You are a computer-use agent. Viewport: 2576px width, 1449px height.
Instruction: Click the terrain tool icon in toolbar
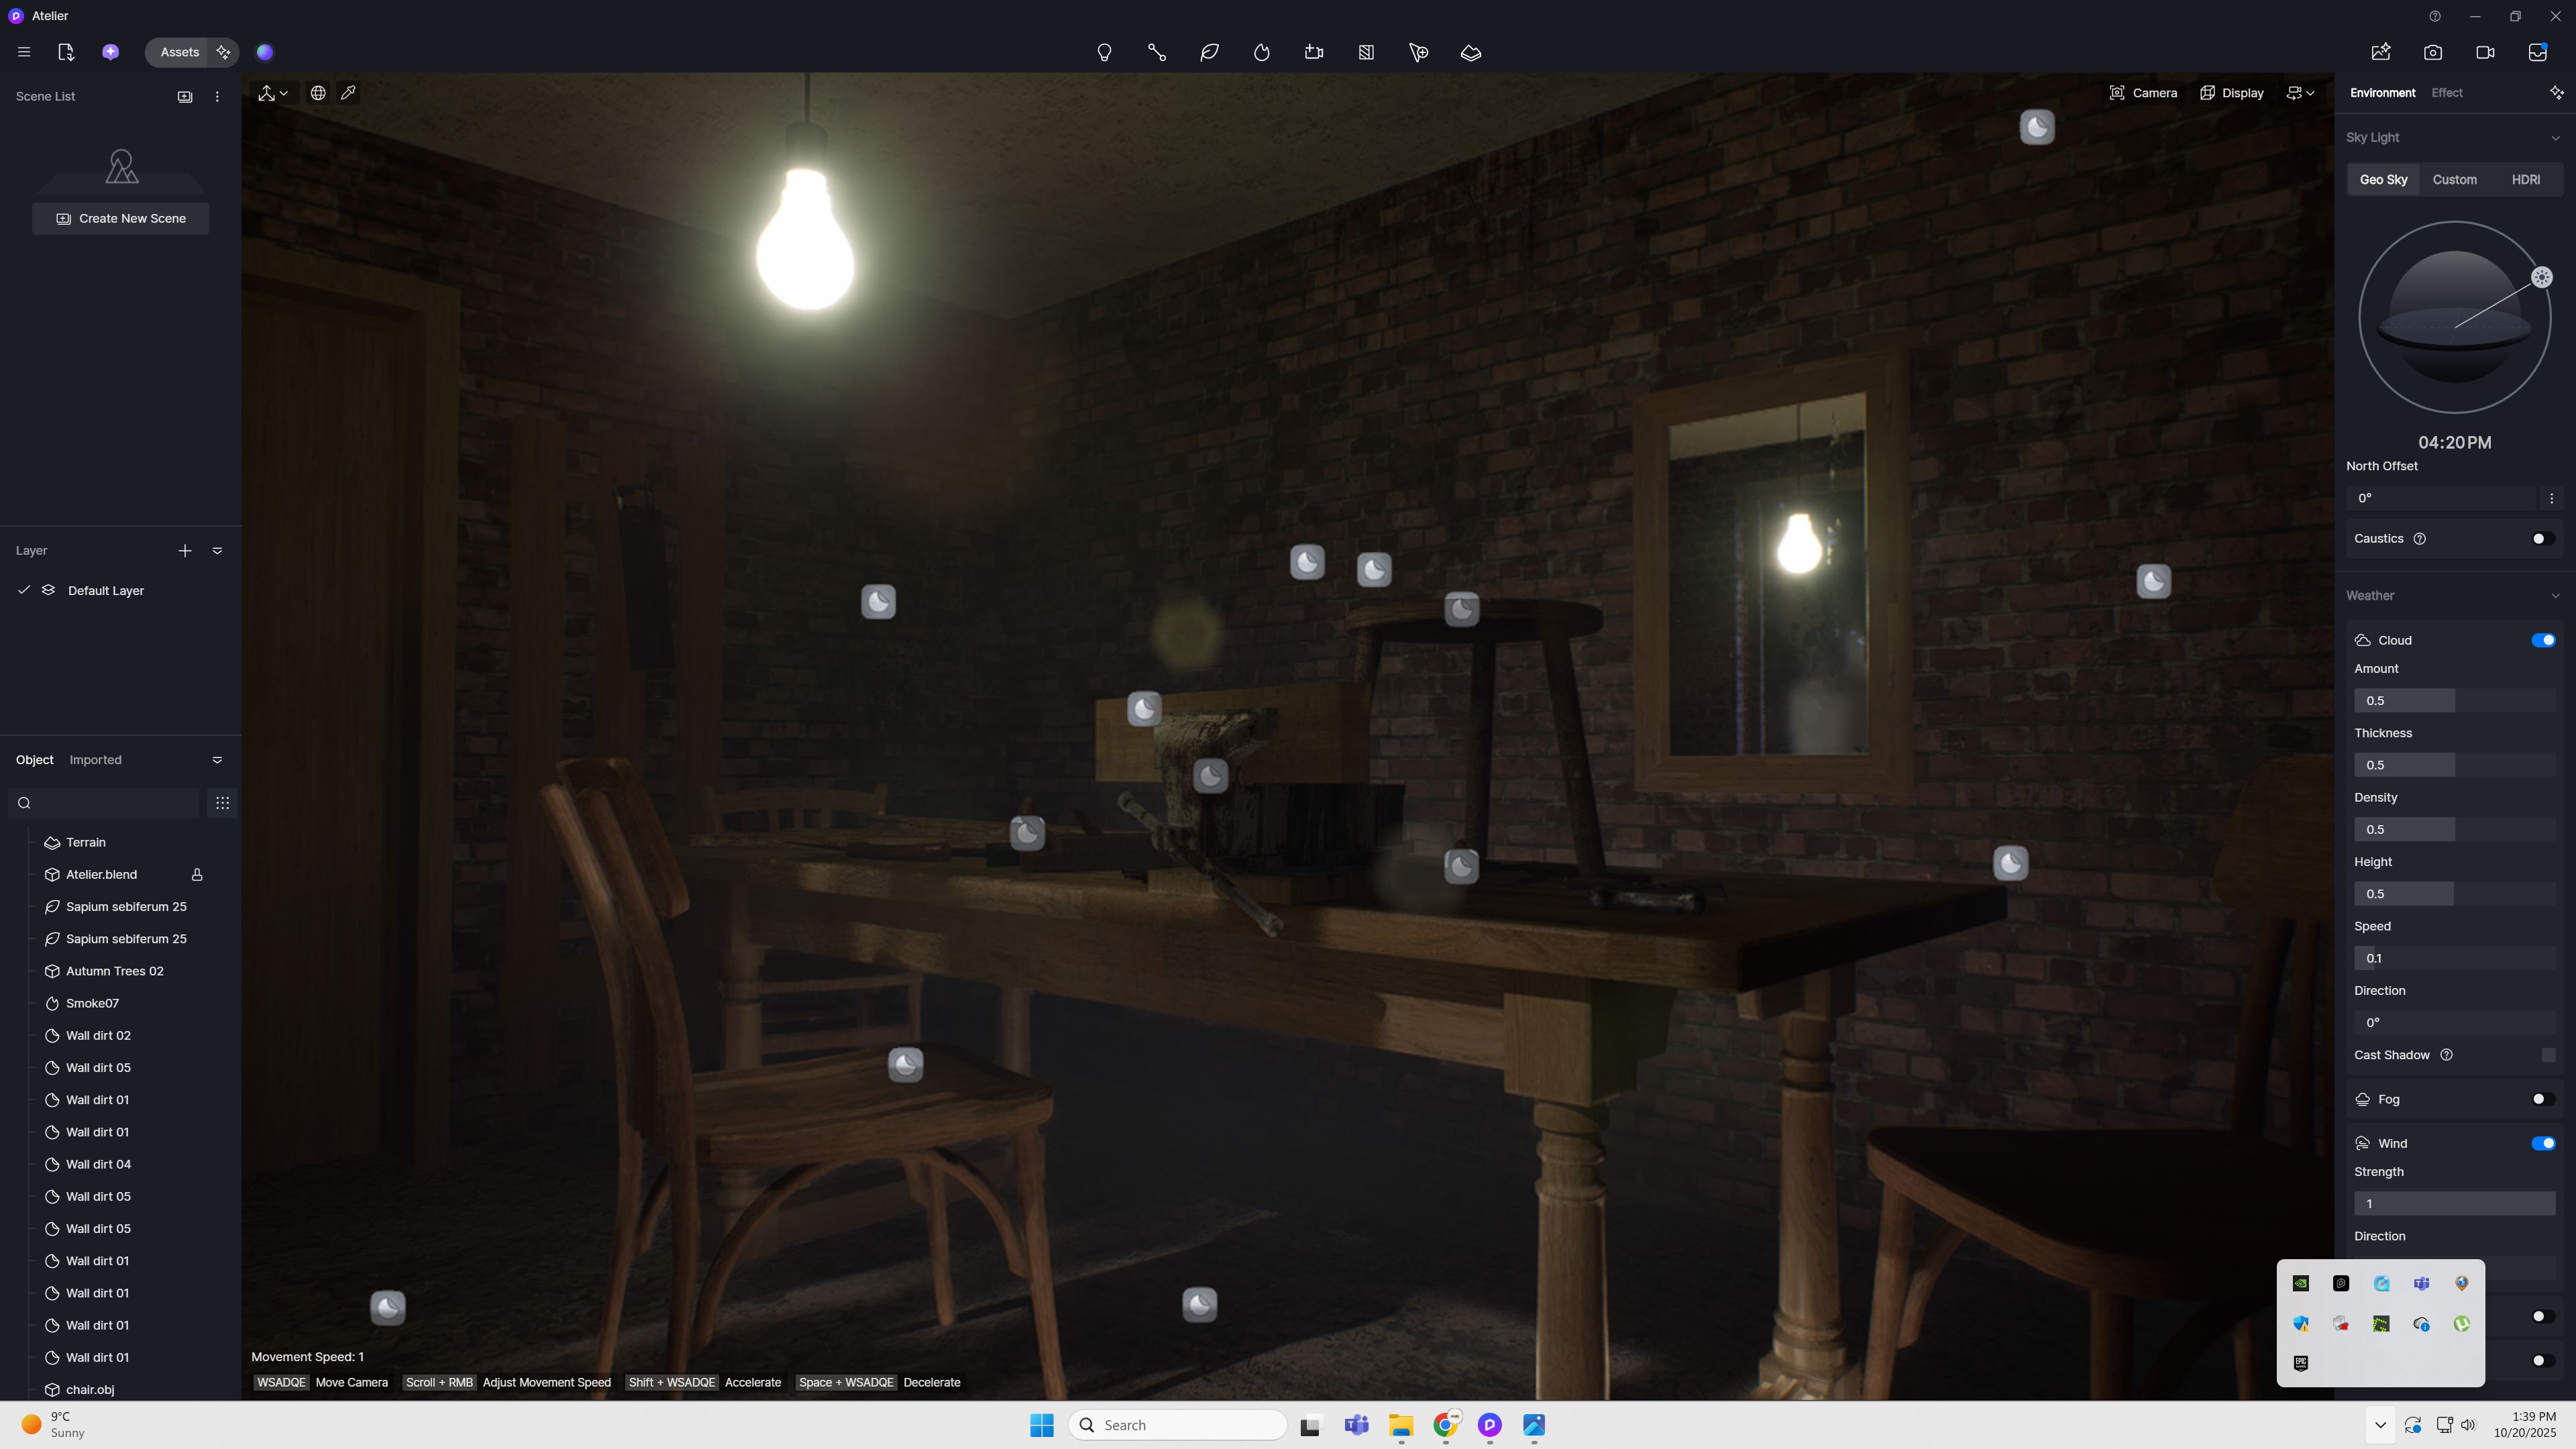point(1471,52)
